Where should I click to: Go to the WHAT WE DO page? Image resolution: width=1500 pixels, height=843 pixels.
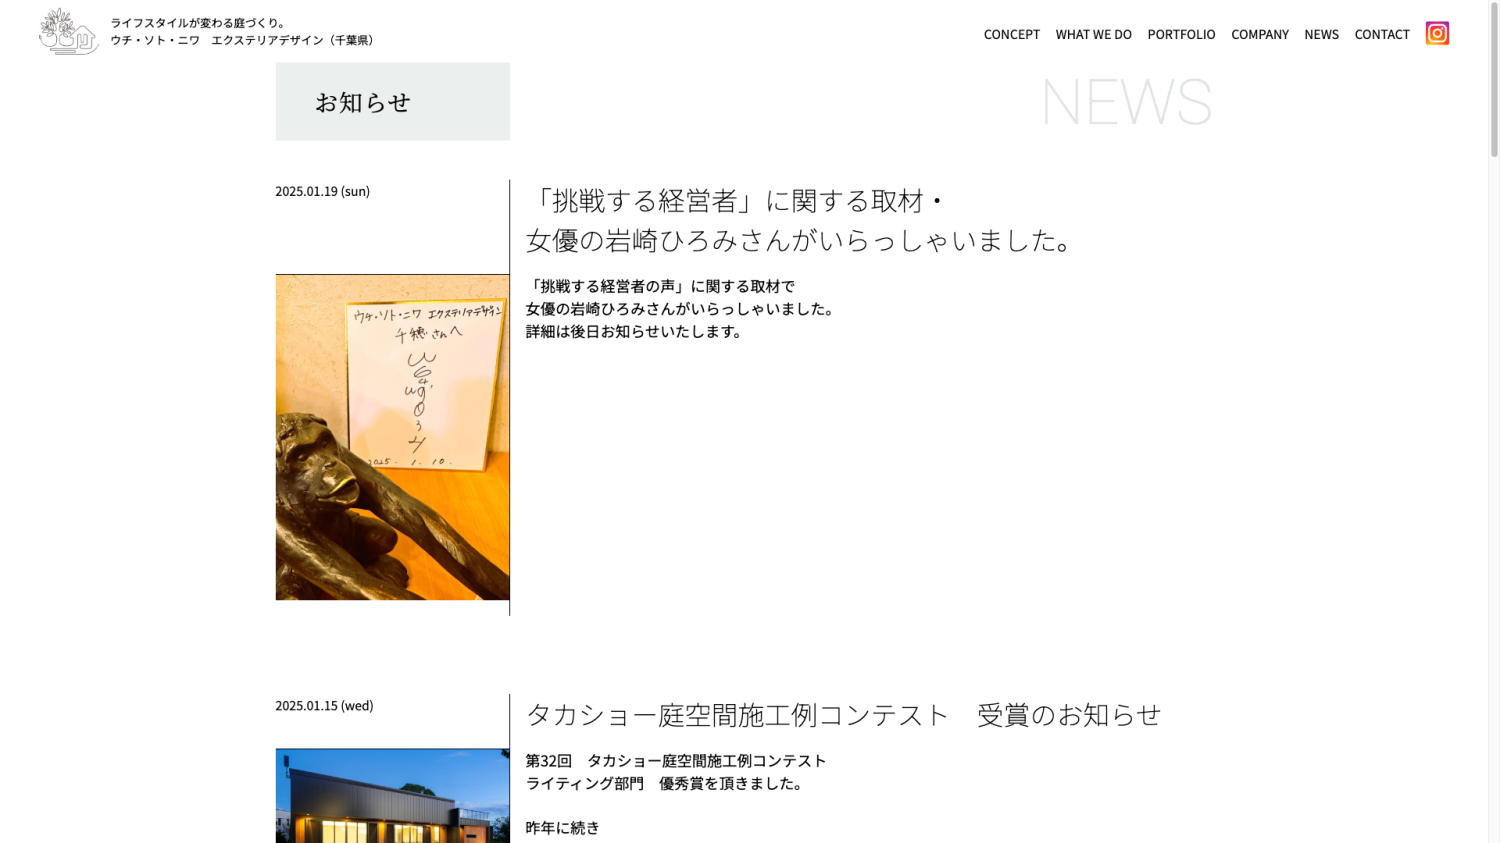pos(1093,34)
